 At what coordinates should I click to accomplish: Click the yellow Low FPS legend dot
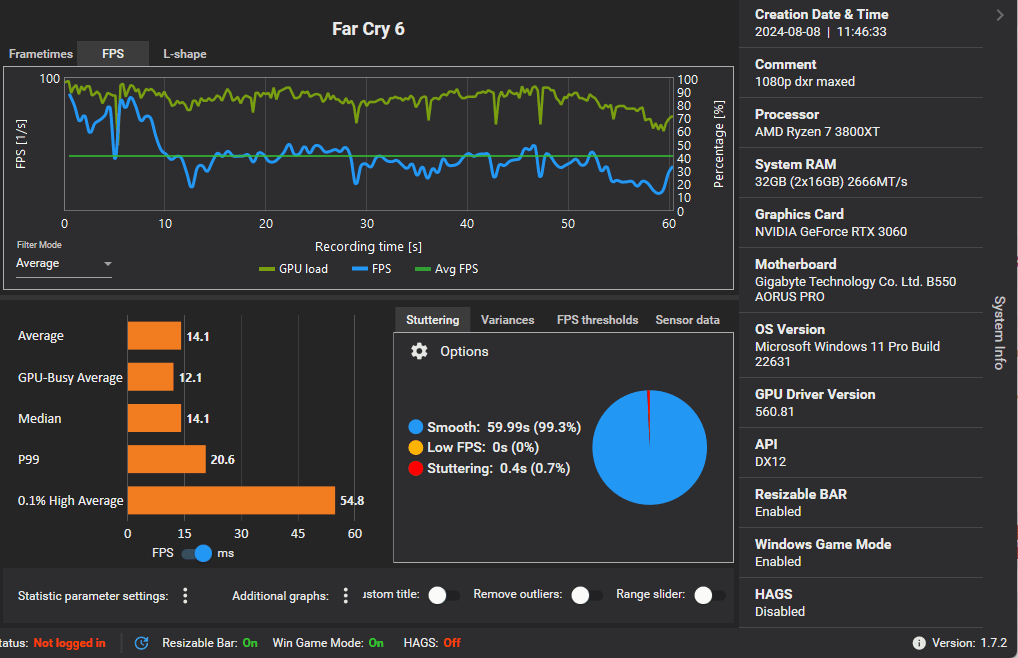coord(416,447)
